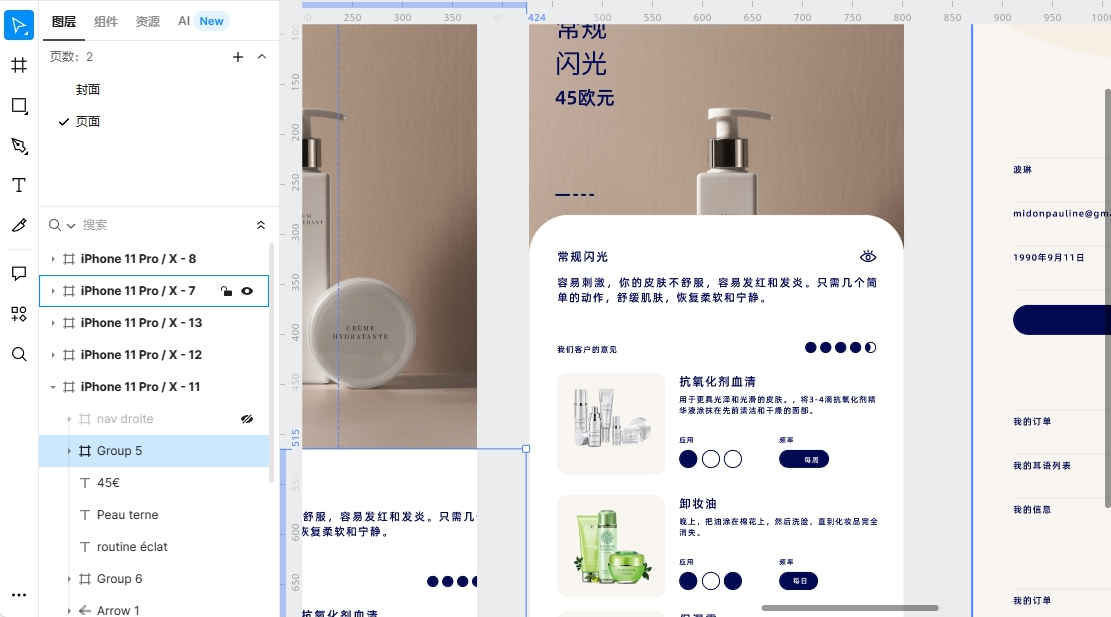Switch to the 图层 tab
1111x617 pixels.
coord(64,21)
